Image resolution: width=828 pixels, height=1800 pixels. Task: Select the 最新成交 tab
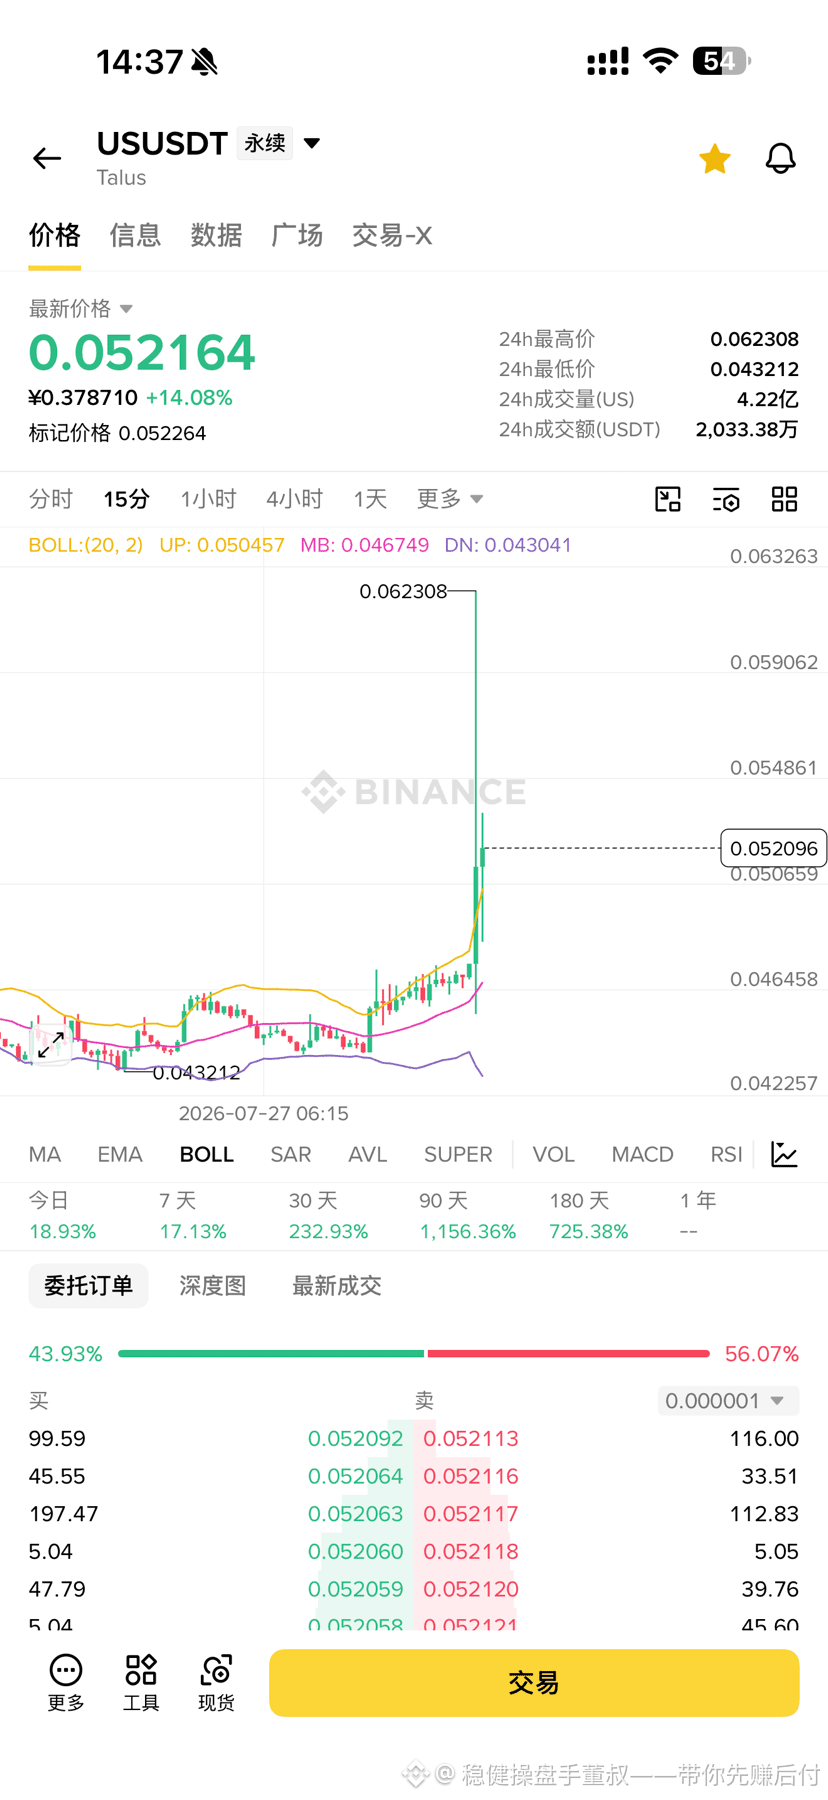coord(337,1286)
